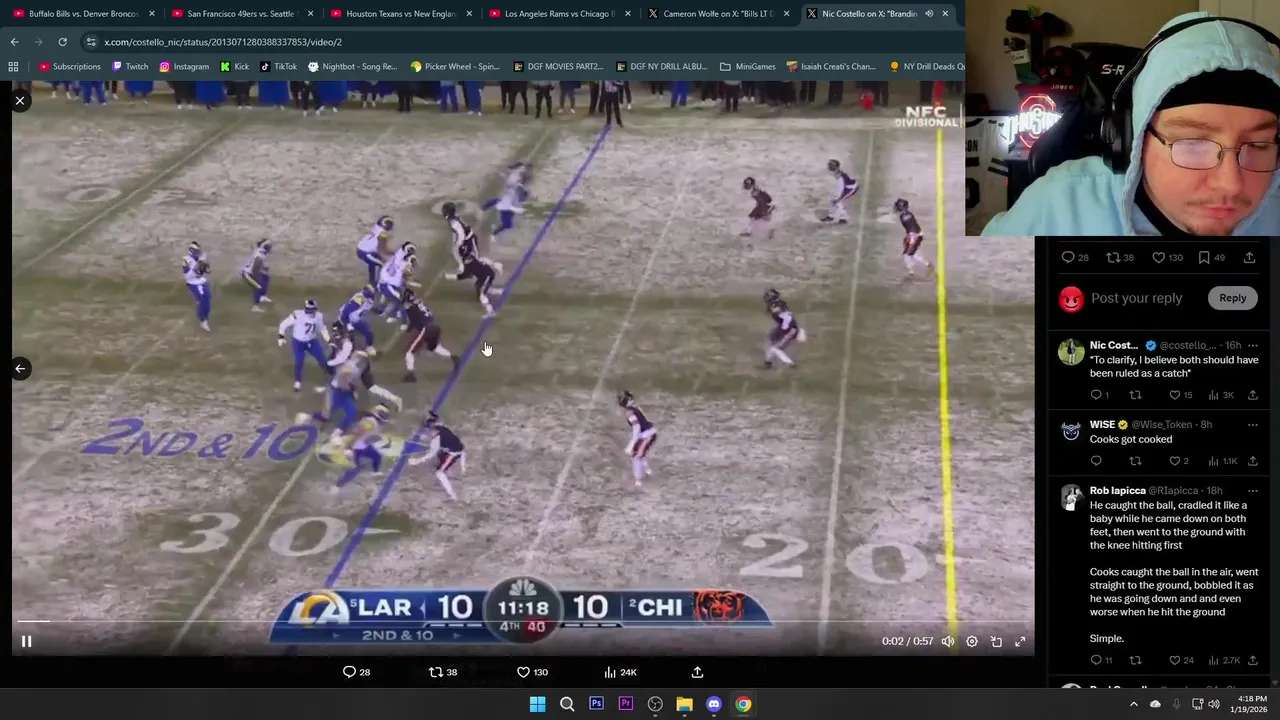Show hidden system tray icons
1280x720 pixels.
point(1133,704)
